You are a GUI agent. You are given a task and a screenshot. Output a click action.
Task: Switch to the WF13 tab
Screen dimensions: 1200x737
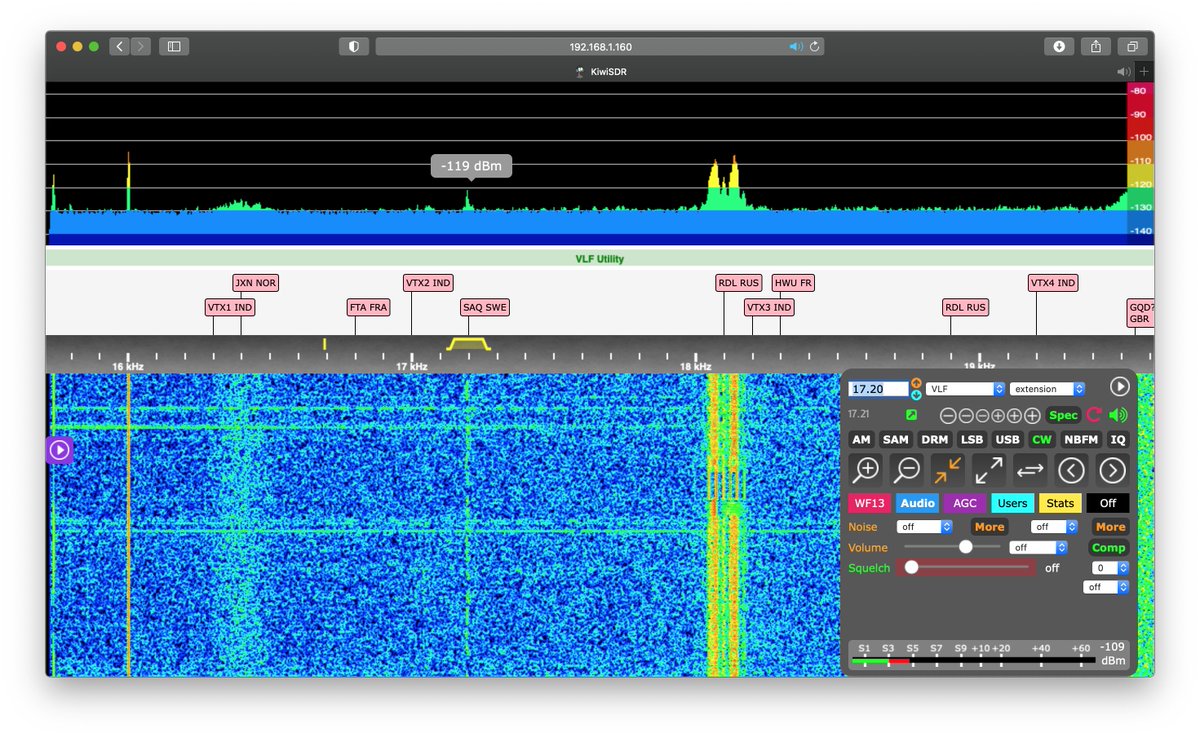click(x=869, y=503)
